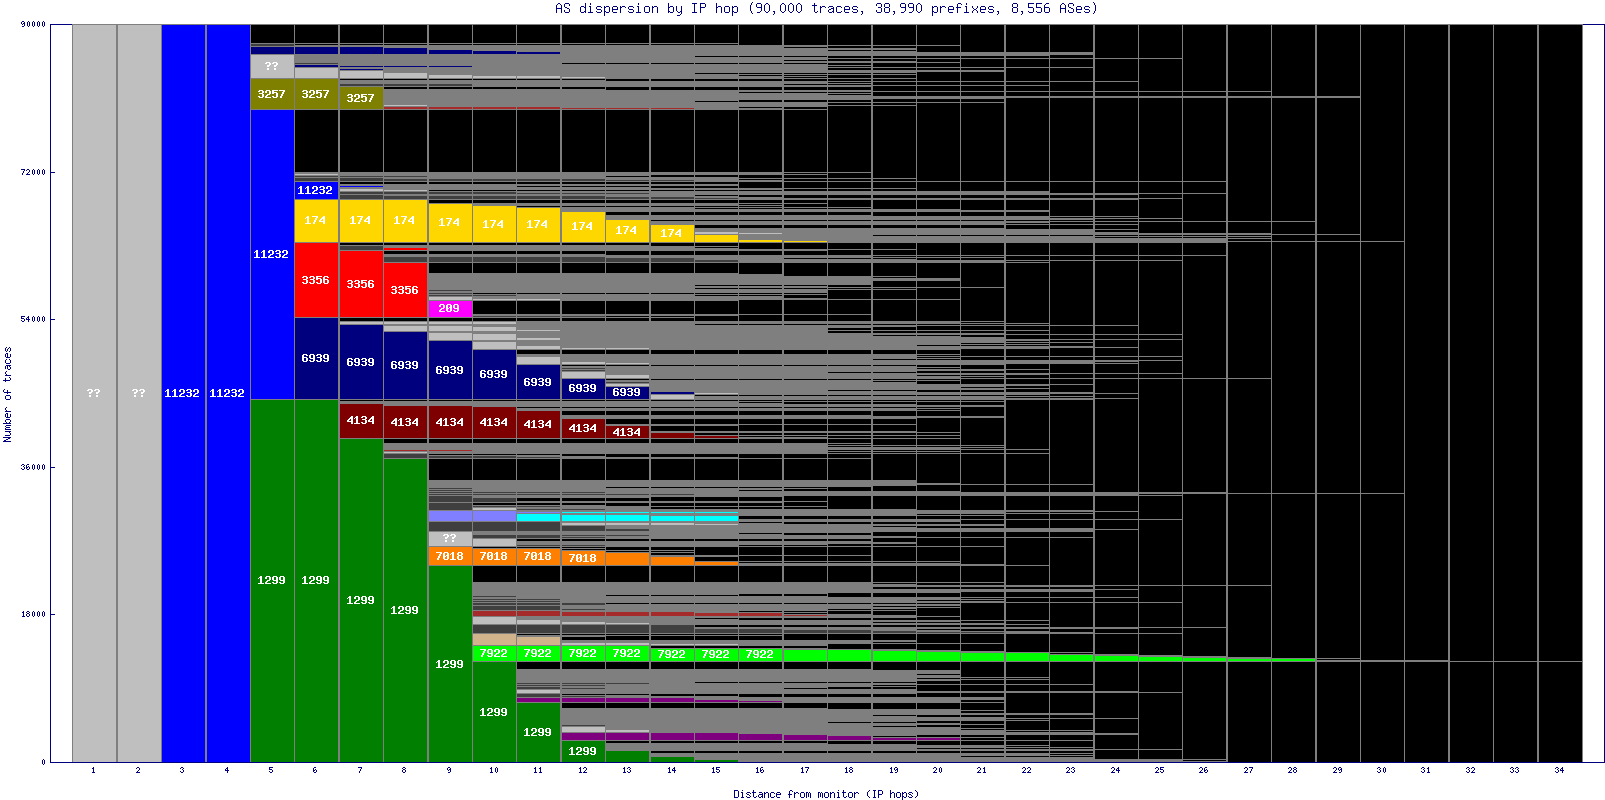
Task: Select the yellow 174 block at hop 6
Action: [316, 220]
